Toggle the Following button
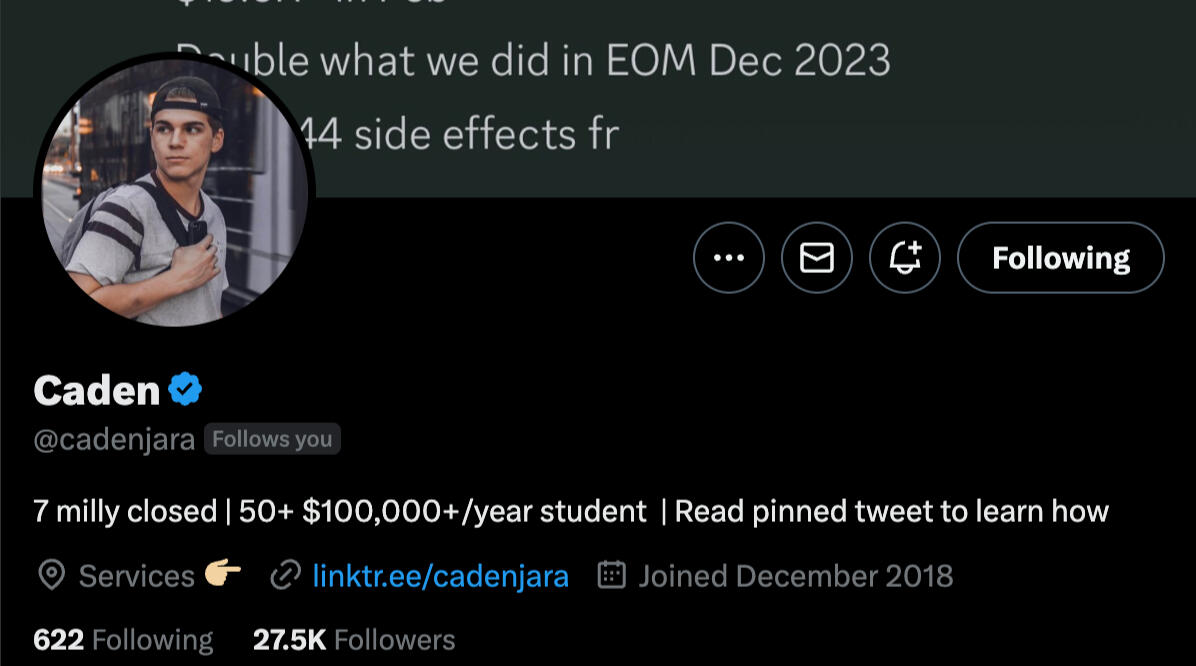Viewport: 1196px width, 666px height. coord(1060,258)
